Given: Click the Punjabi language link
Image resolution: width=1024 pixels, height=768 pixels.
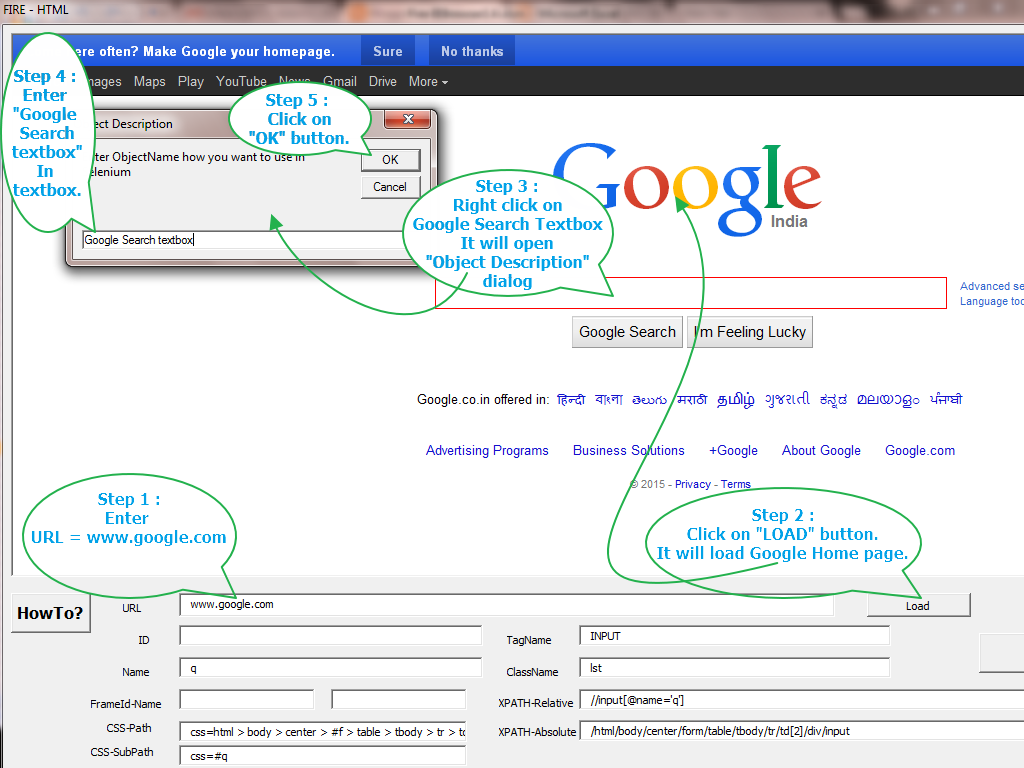Looking at the screenshot, I should (946, 399).
